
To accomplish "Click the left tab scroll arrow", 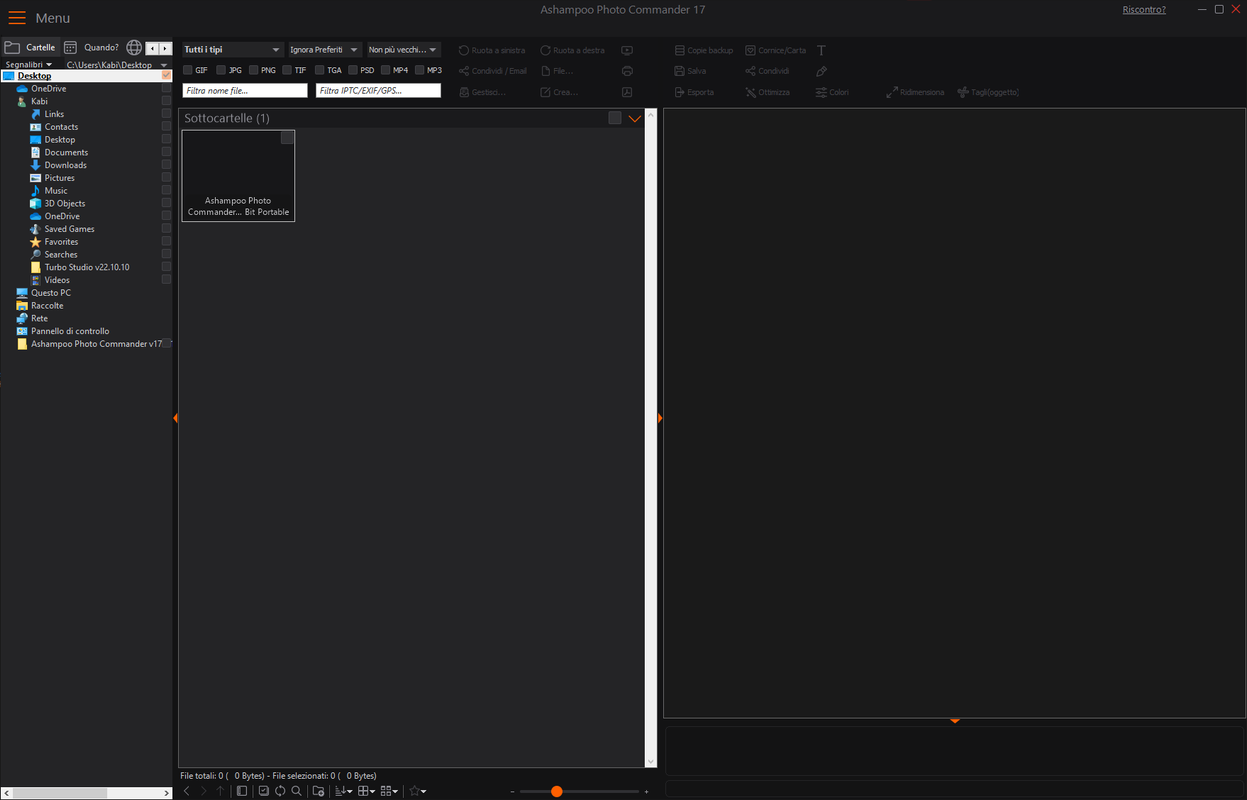I will point(152,48).
